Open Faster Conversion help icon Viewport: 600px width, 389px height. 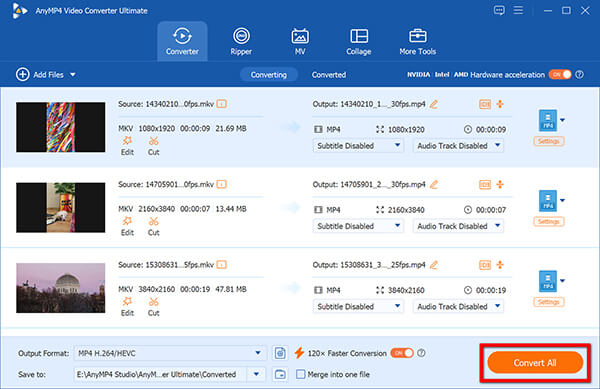click(x=421, y=353)
